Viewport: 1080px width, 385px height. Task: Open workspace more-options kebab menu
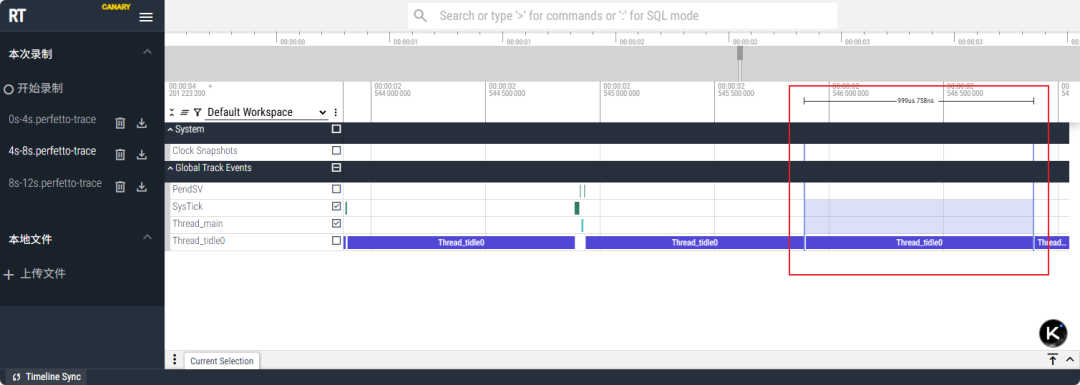(335, 112)
